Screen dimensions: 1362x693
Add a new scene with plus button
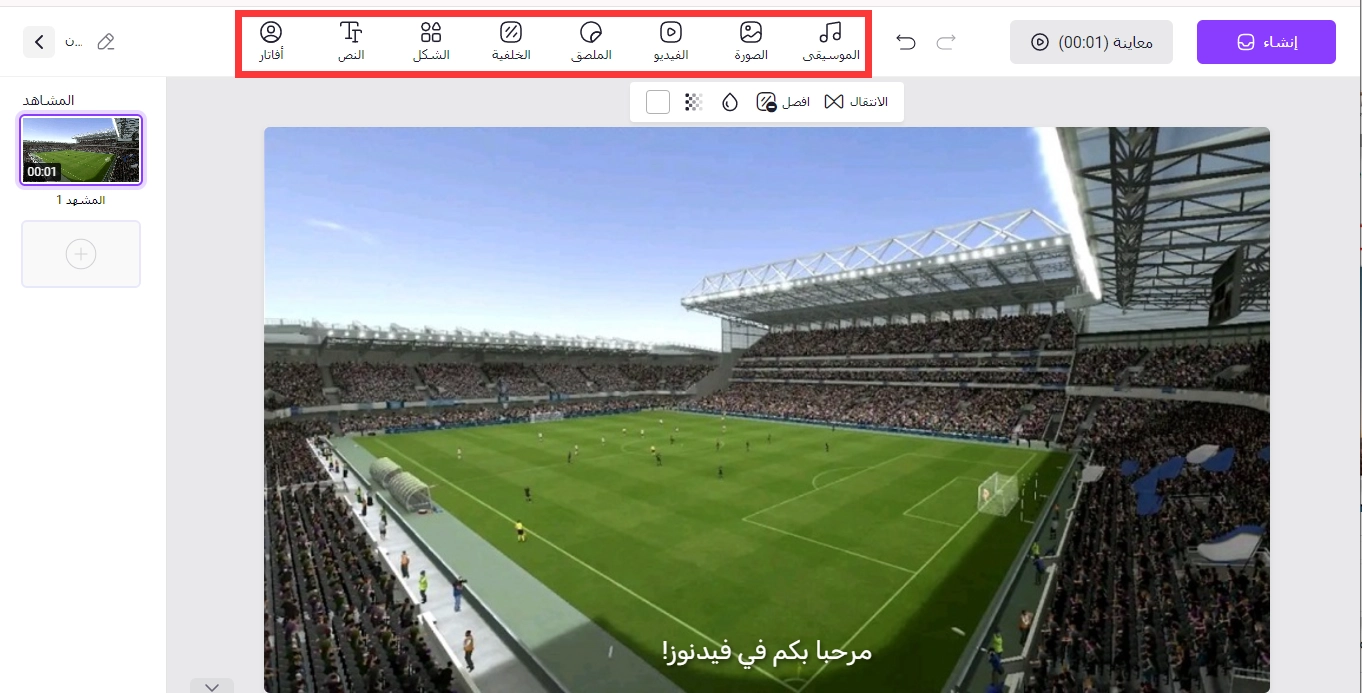(81, 254)
